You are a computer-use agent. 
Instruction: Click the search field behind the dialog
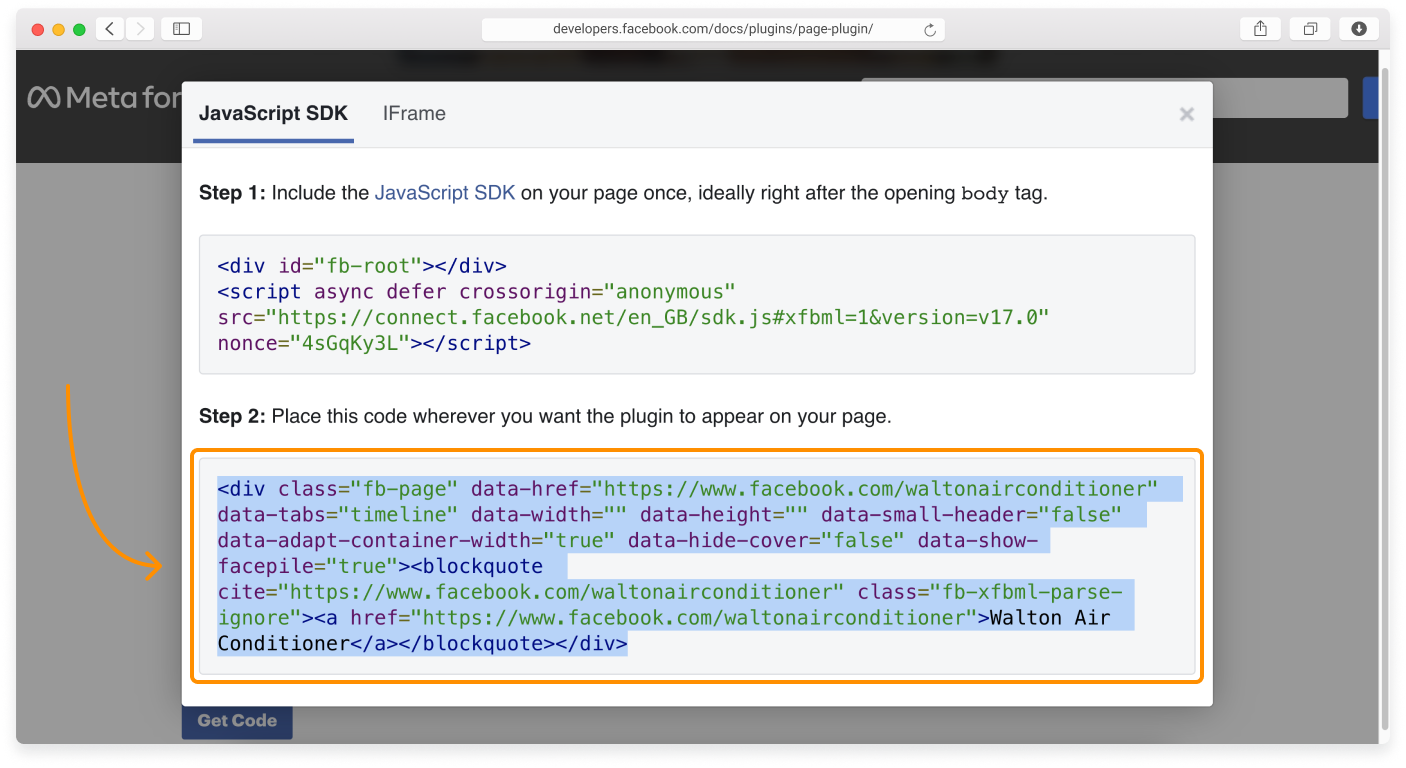(1280, 98)
